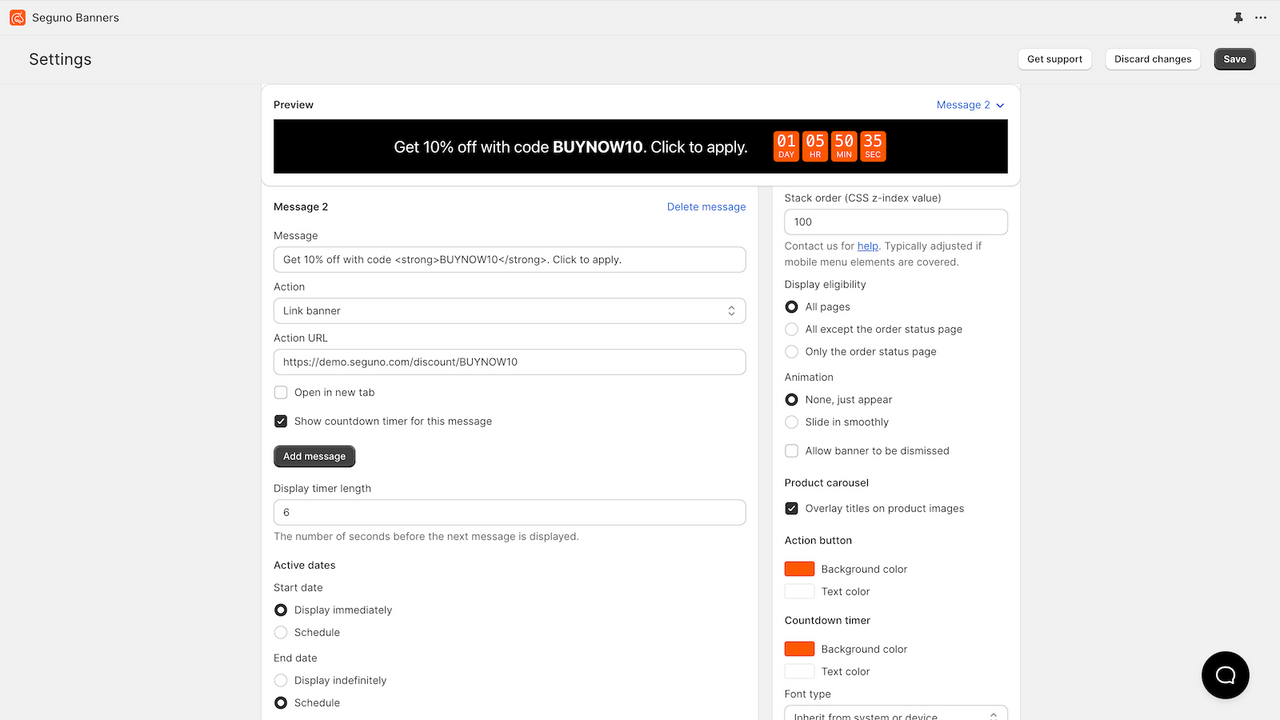The image size is (1280, 720).
Task: Click the Delete message link
Action: tap(706, 207)
